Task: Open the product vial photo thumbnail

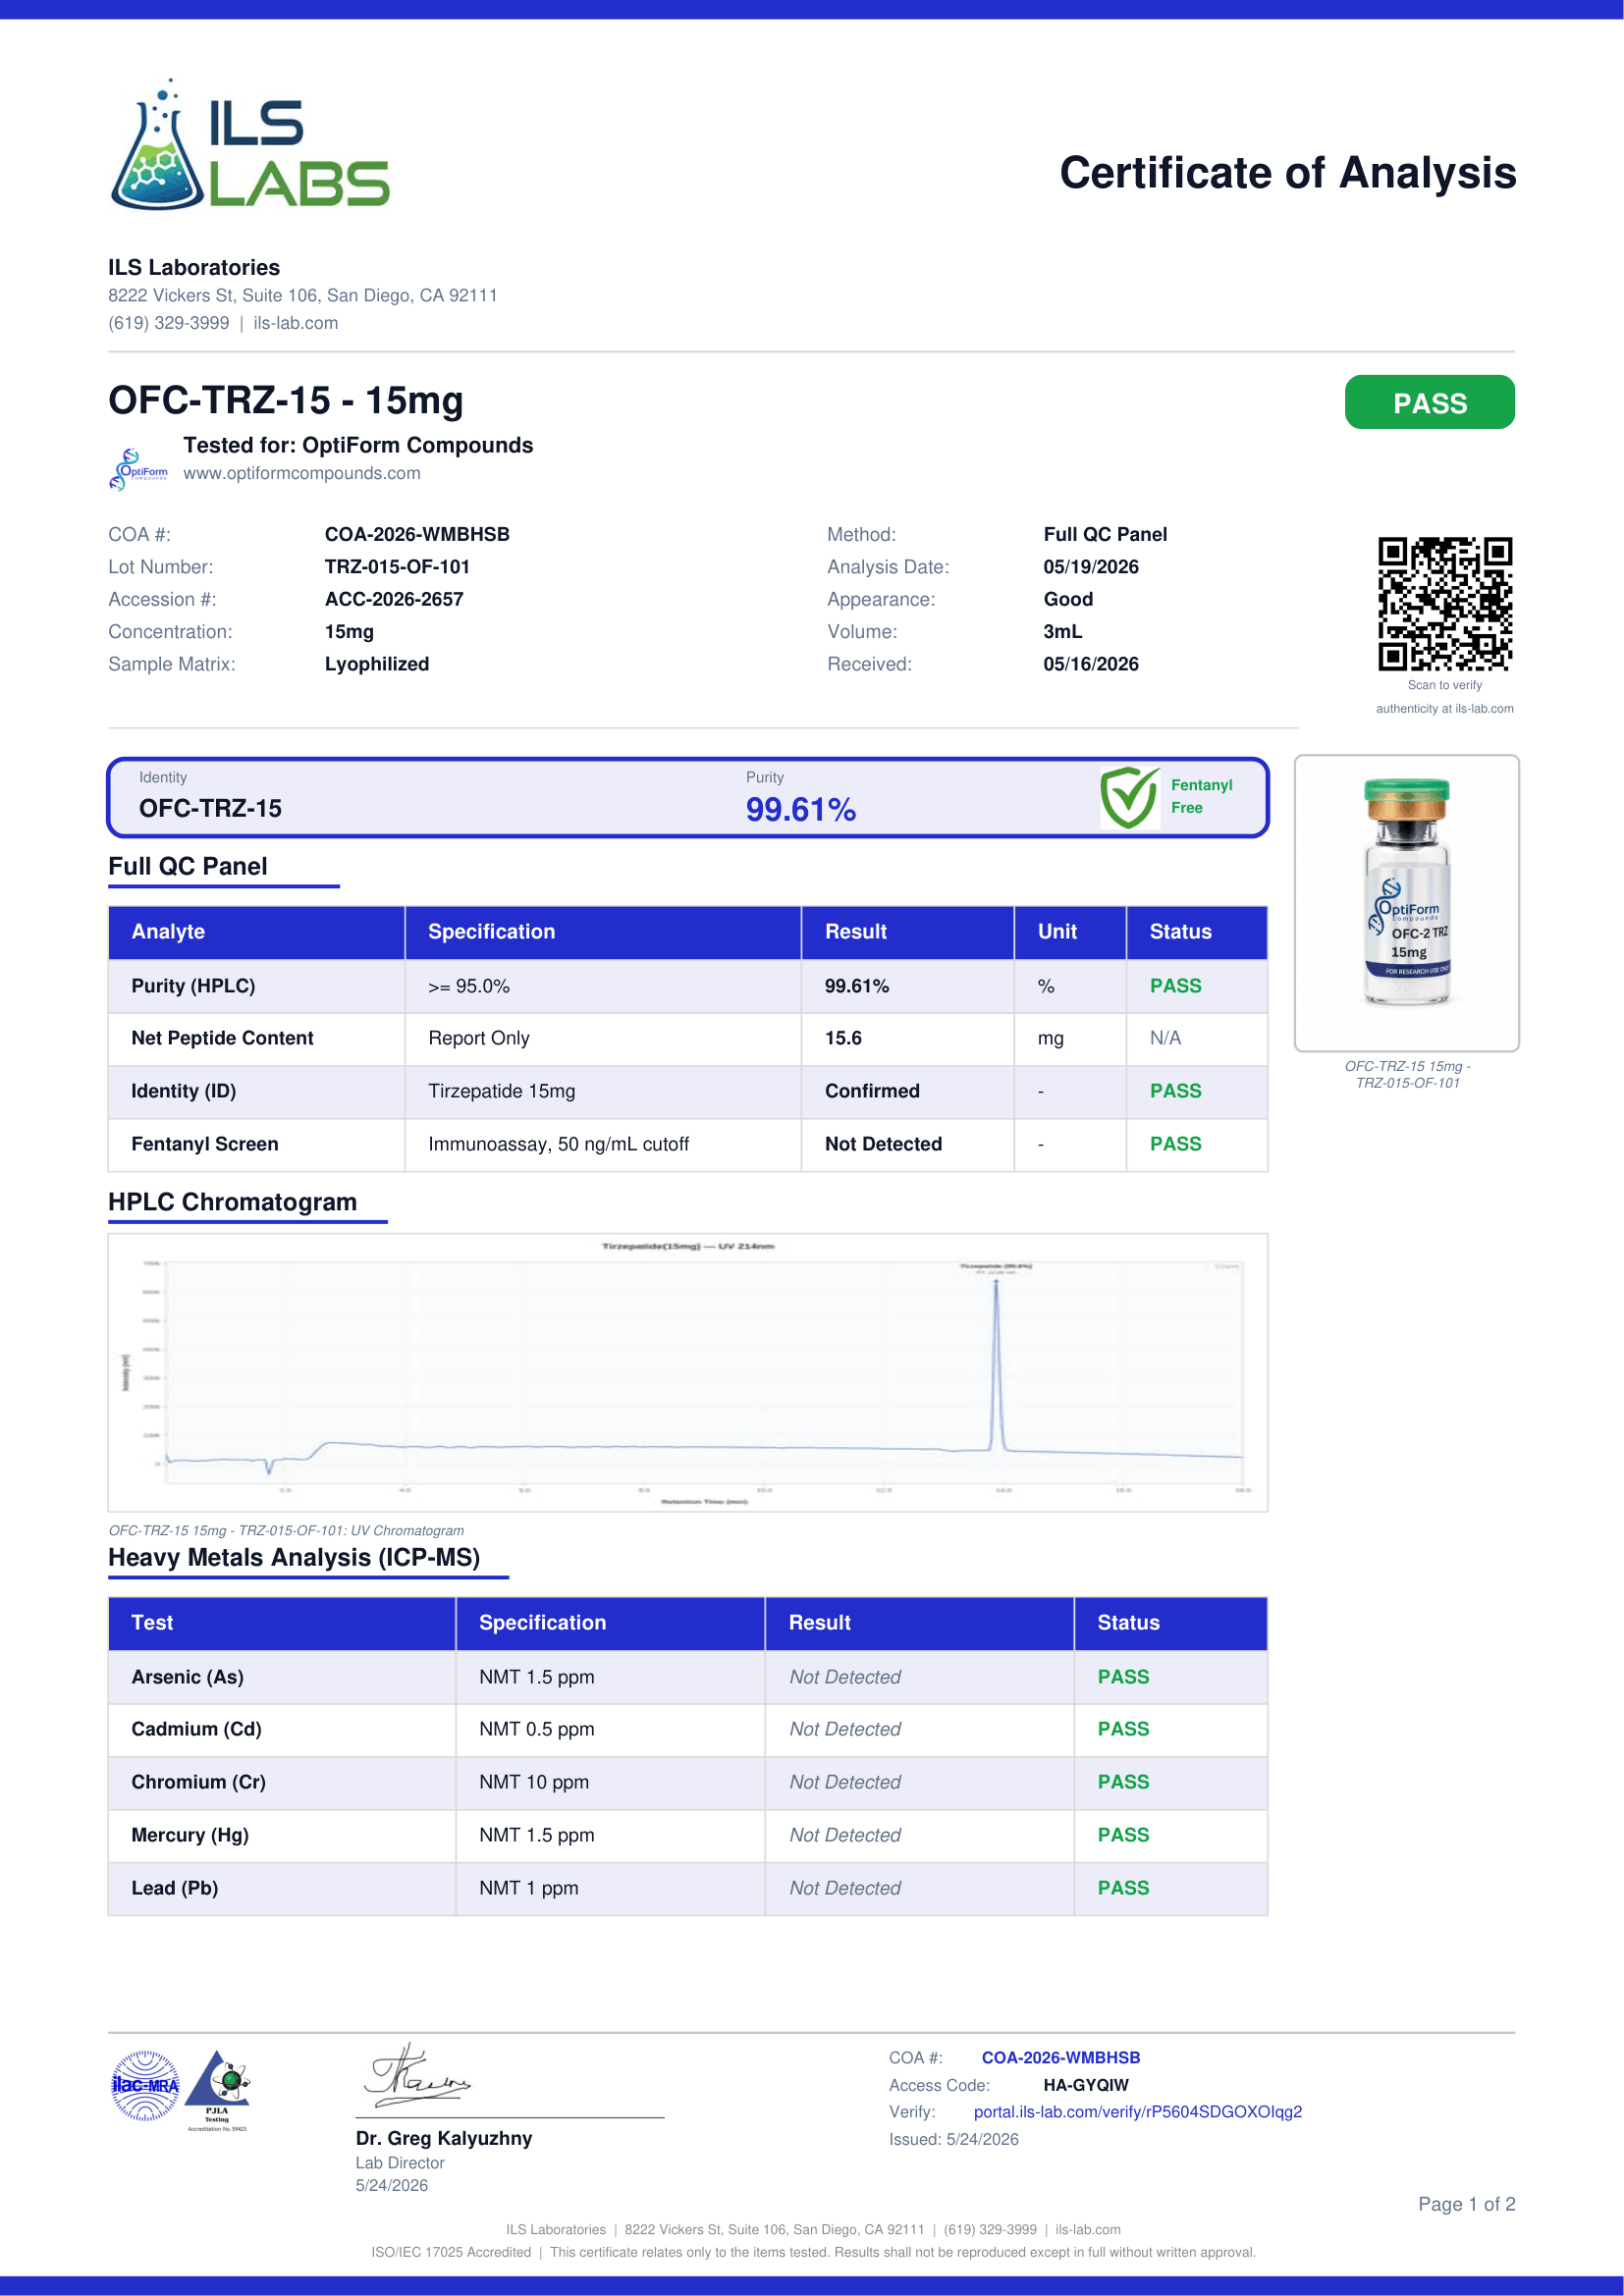Action: [1406, 902]
